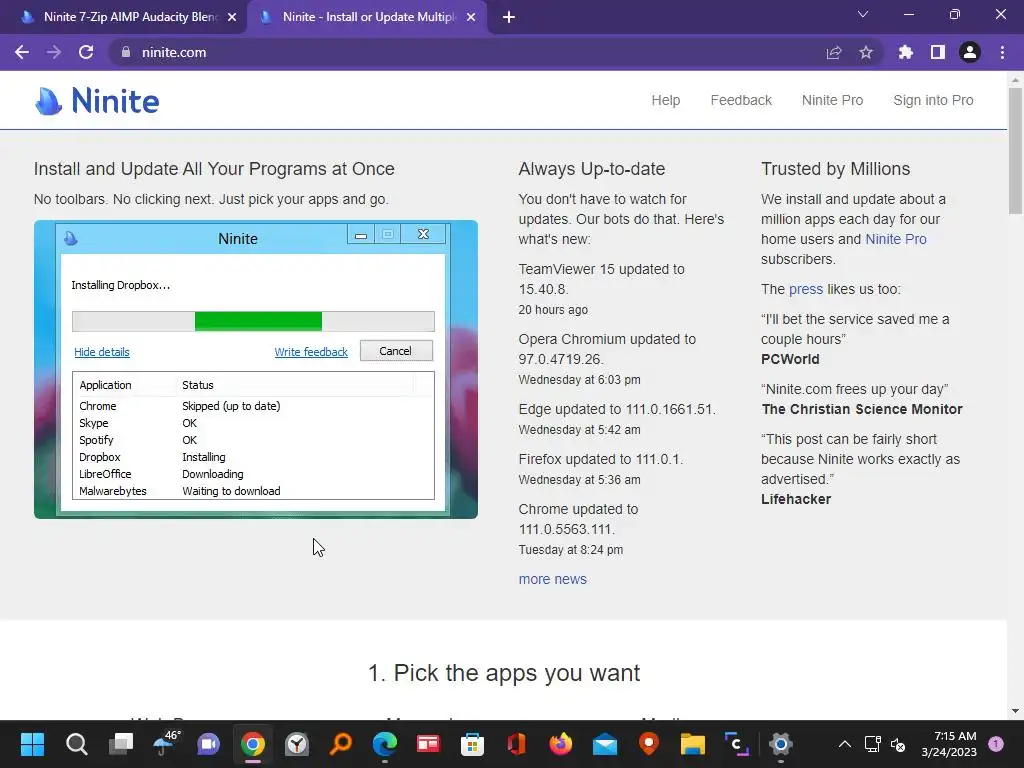Close the Ninite 7-Zip AIMP tab
The height and width of the screenshot is (768, 1024).
tap(232, 17)
